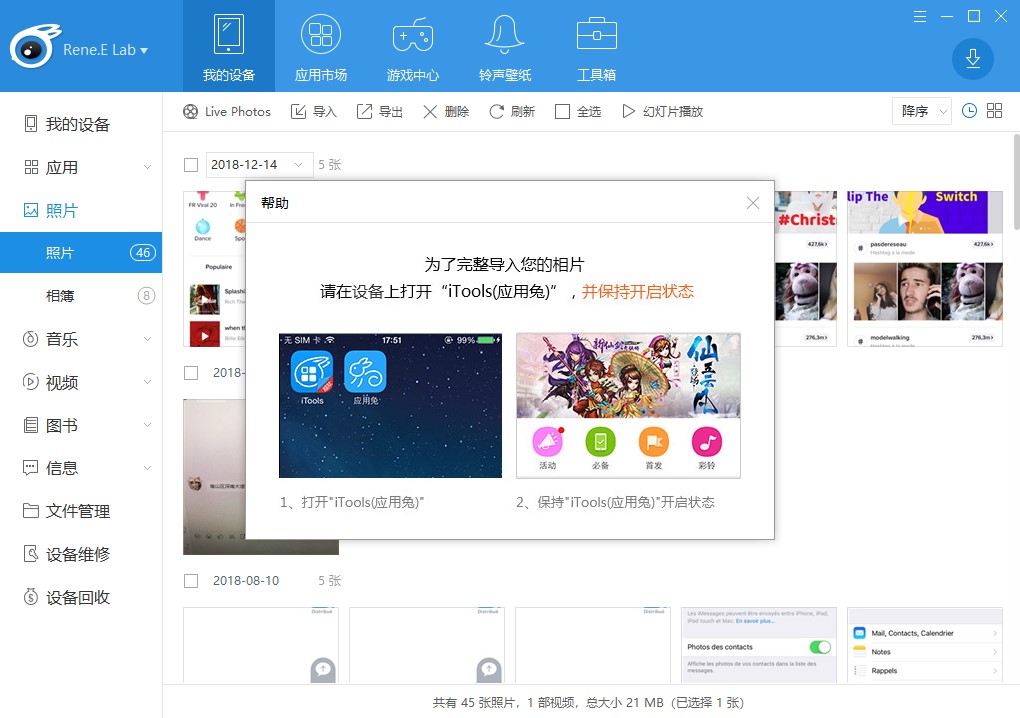
Task: Close the 帮助 help dialog
Action: click(753, 203)
